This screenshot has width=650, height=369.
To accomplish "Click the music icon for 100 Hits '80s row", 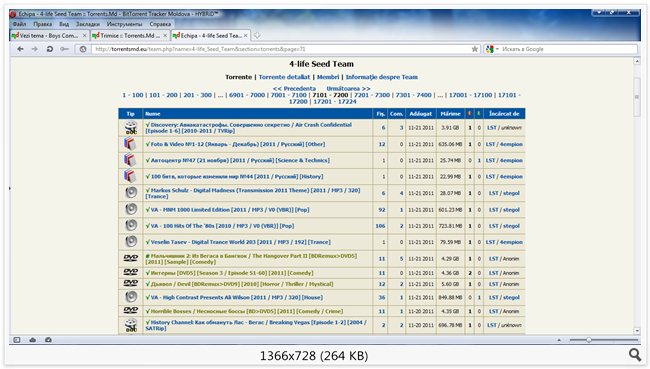I will [x=131, y=225].
